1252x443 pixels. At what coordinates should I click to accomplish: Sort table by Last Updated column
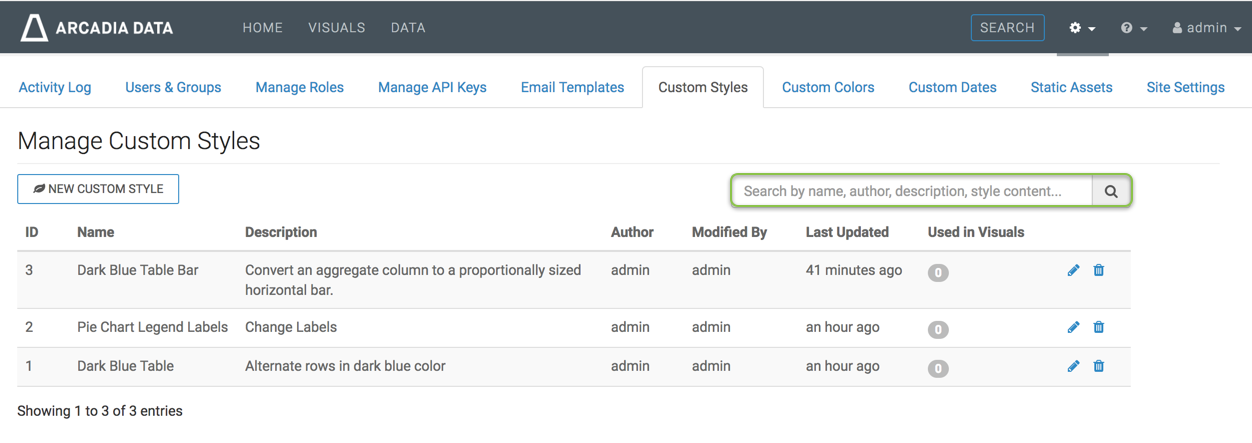tap(847, 232)
